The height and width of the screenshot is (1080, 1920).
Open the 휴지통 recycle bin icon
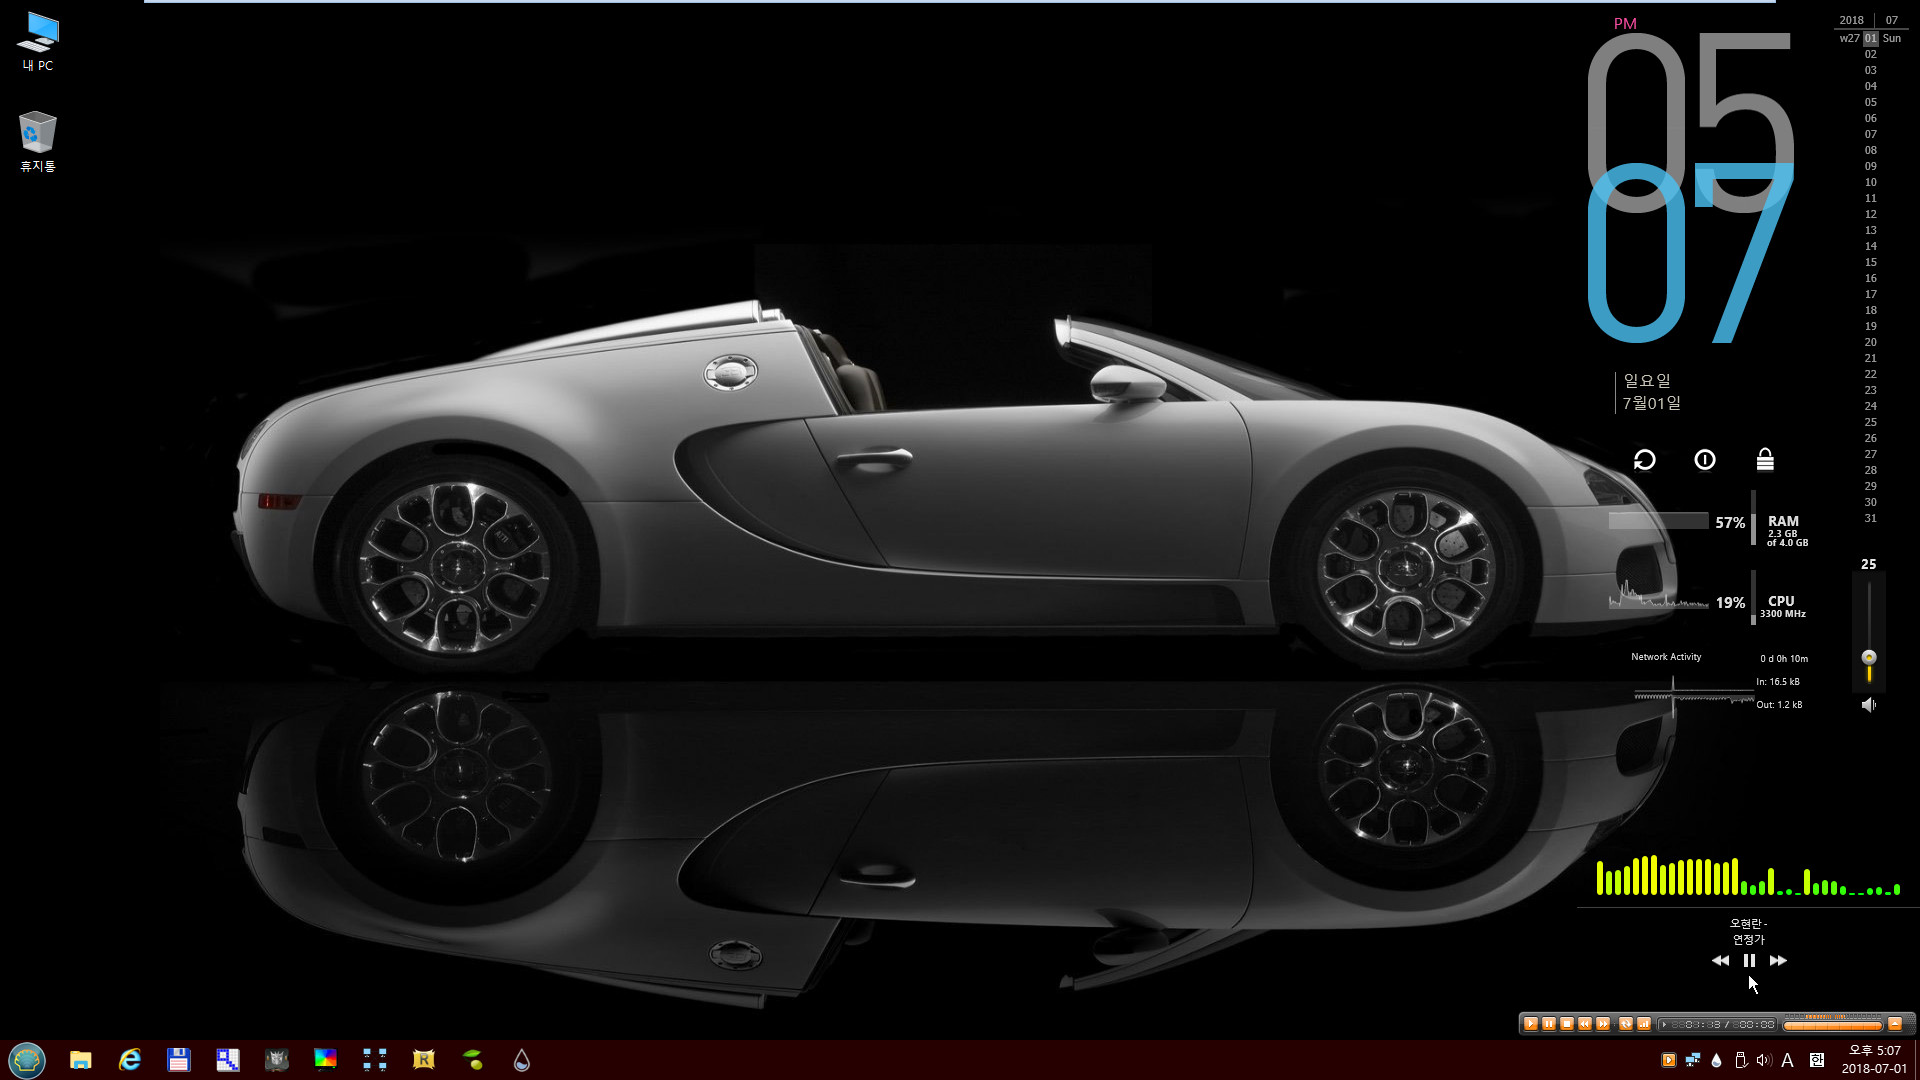[38, 141]
